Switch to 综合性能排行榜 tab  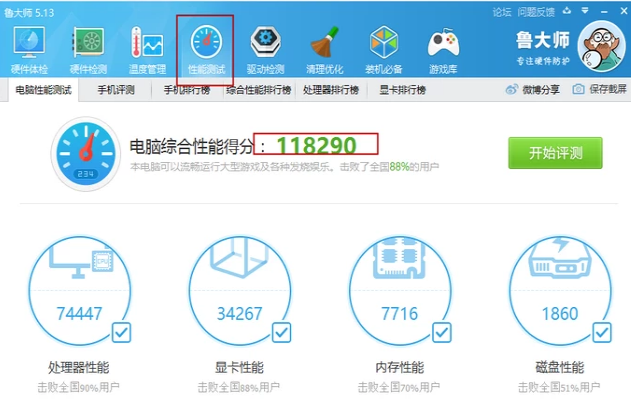258,90
